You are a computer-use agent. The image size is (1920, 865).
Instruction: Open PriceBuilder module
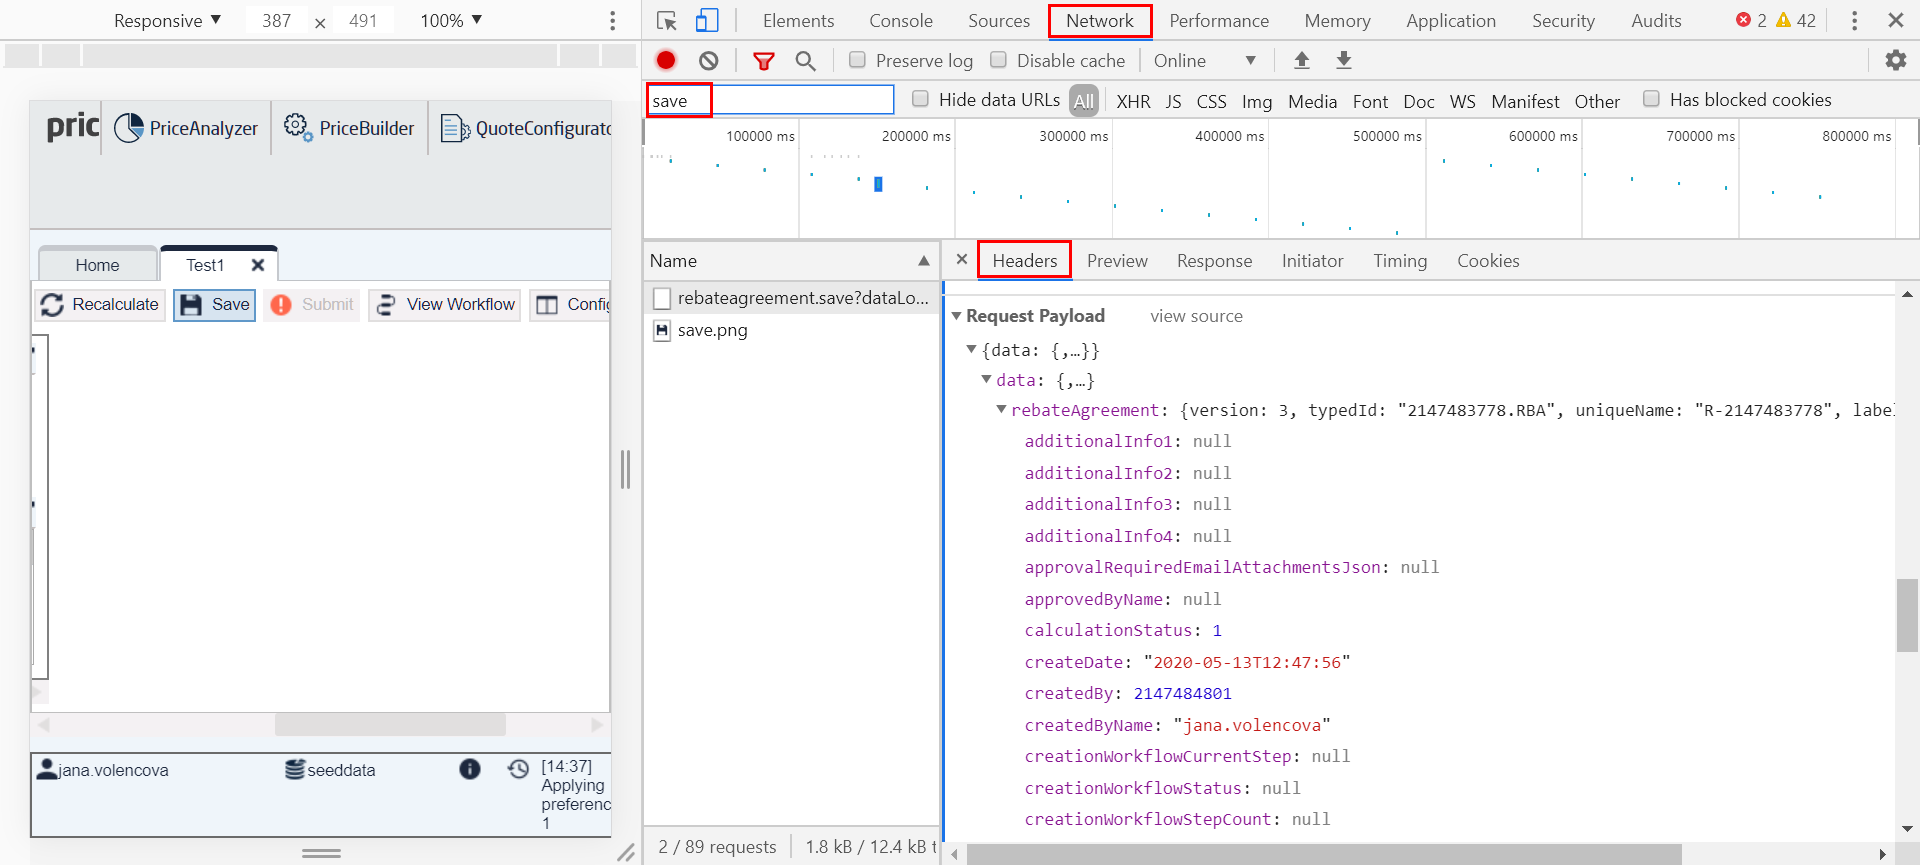349,128
